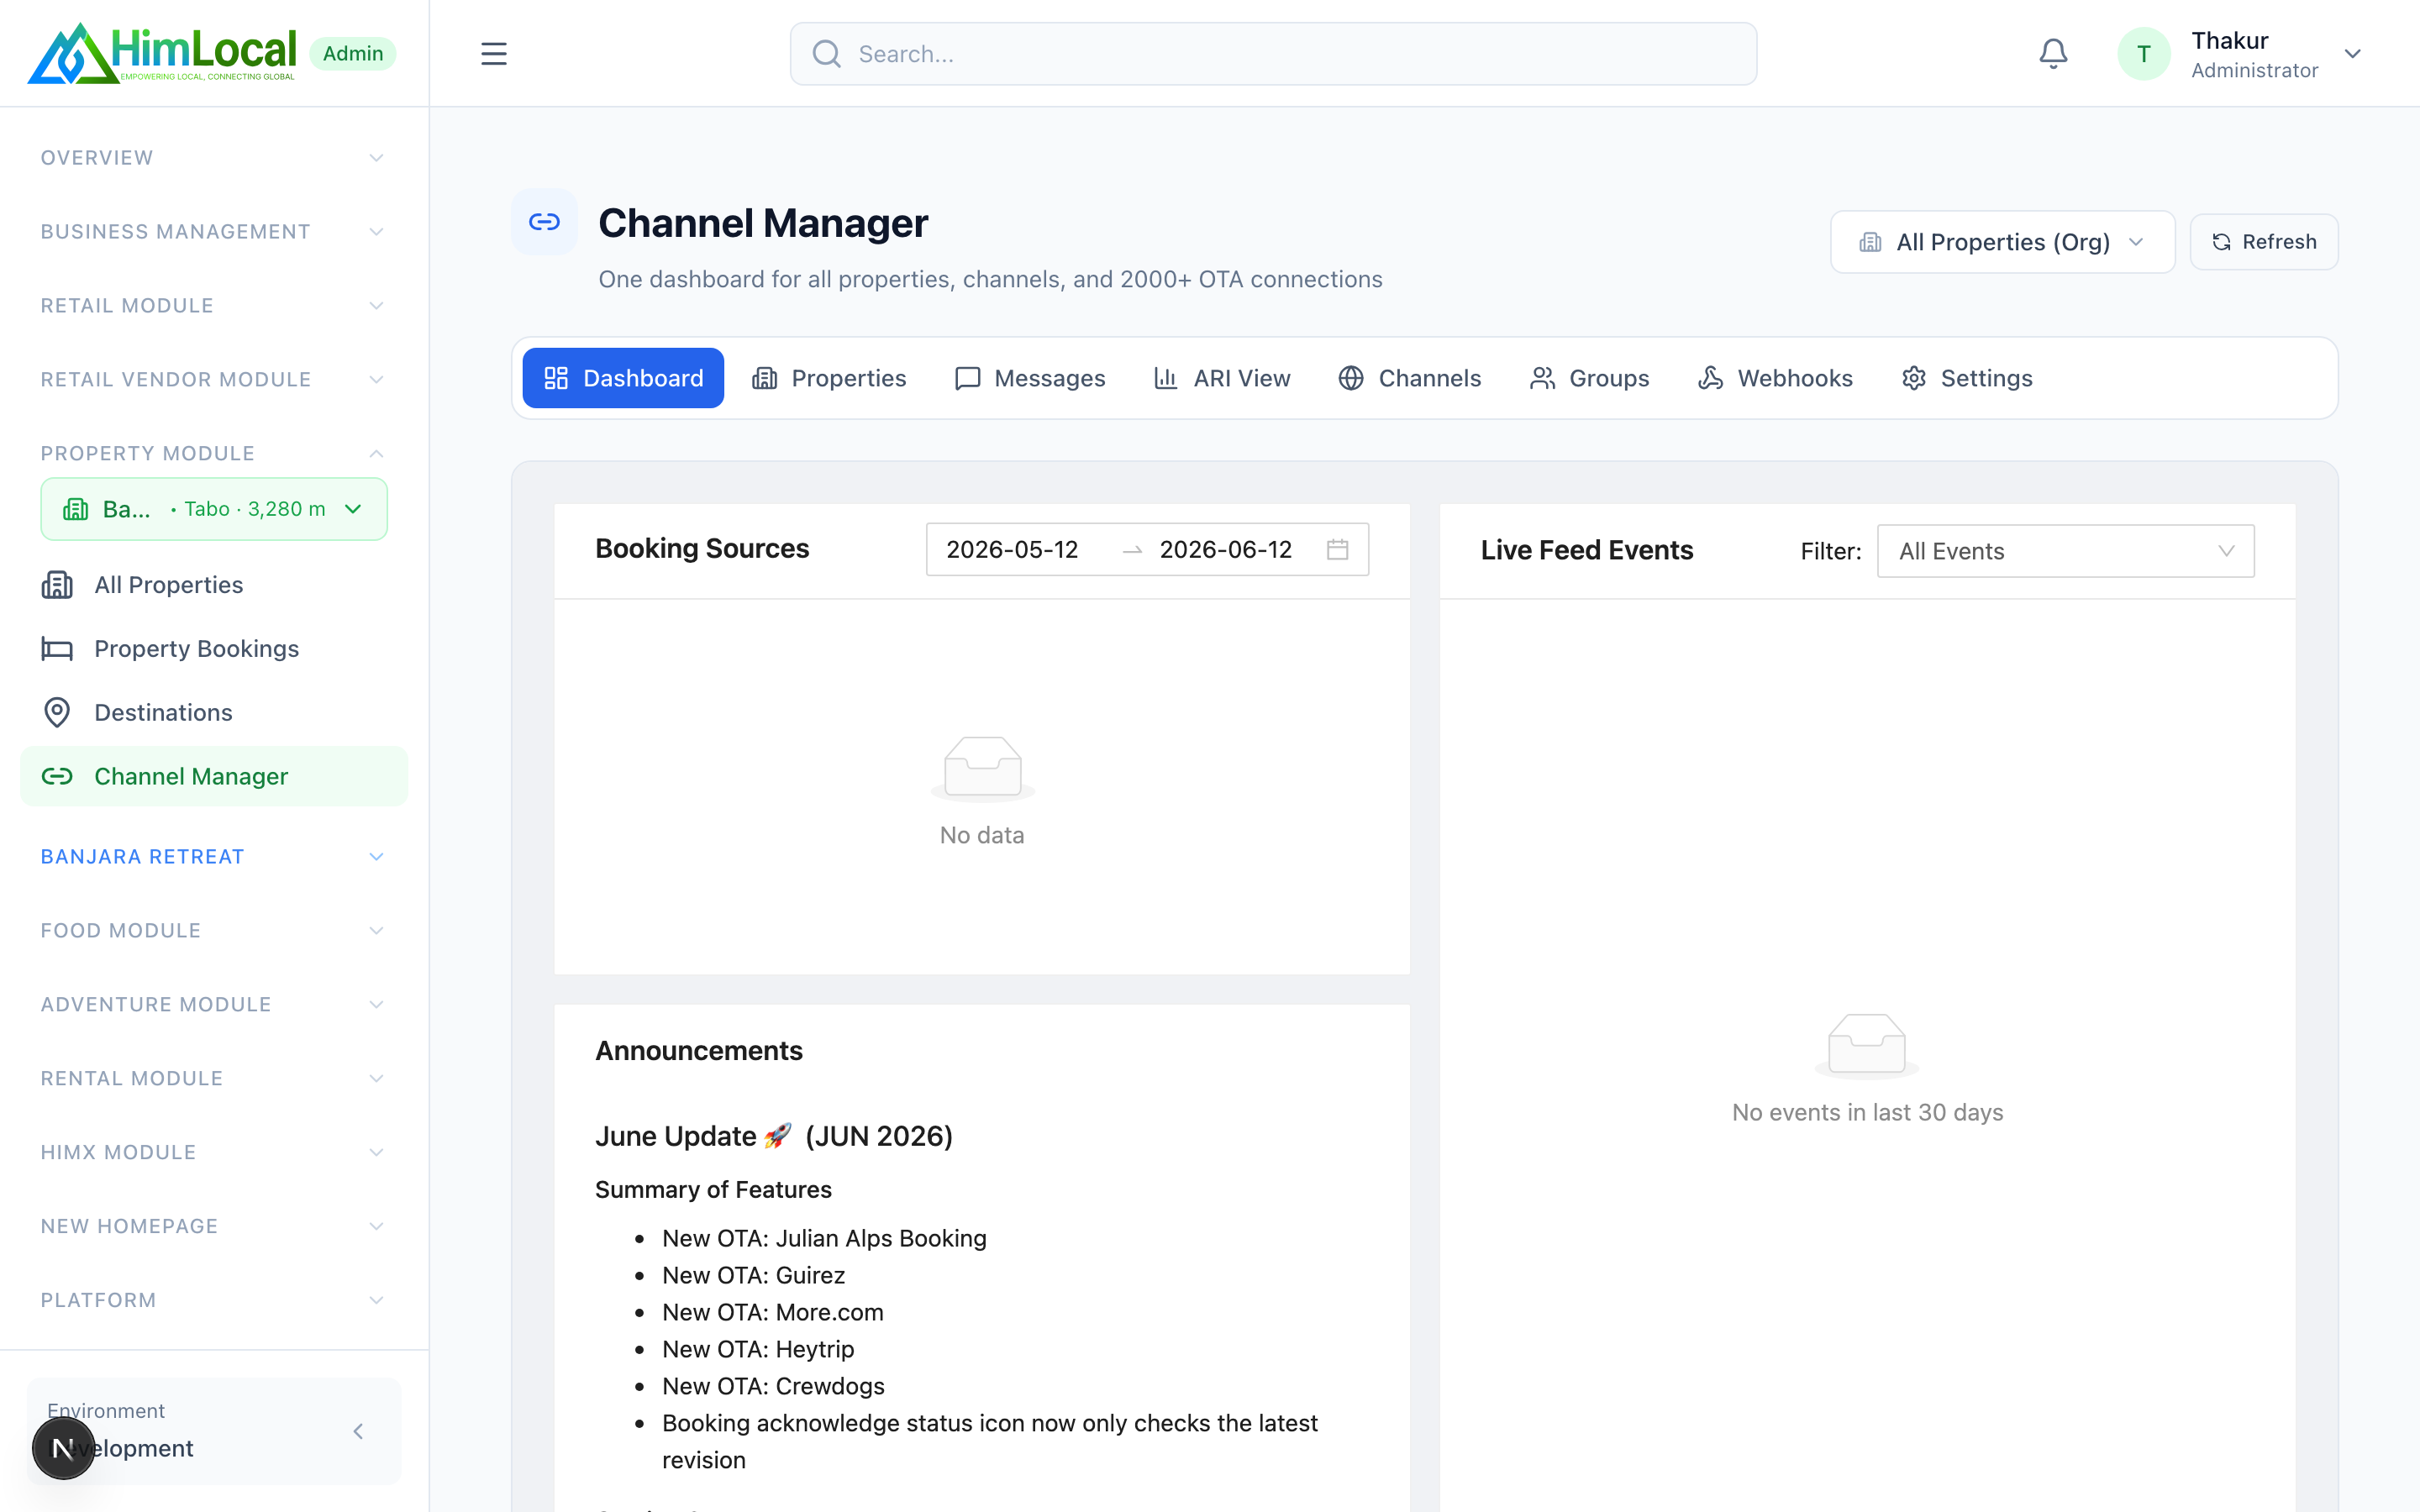
Task: Switch to the ARI View tab
Action: [x=1222, y=378]
